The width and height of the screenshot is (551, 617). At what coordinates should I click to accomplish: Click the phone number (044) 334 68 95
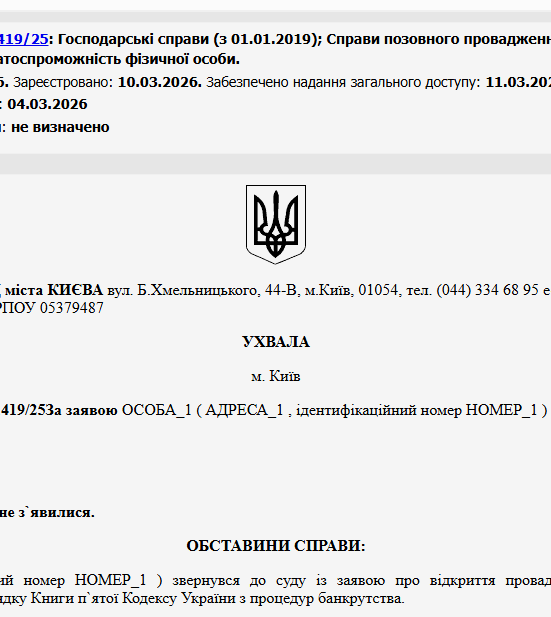coord(487,290)
